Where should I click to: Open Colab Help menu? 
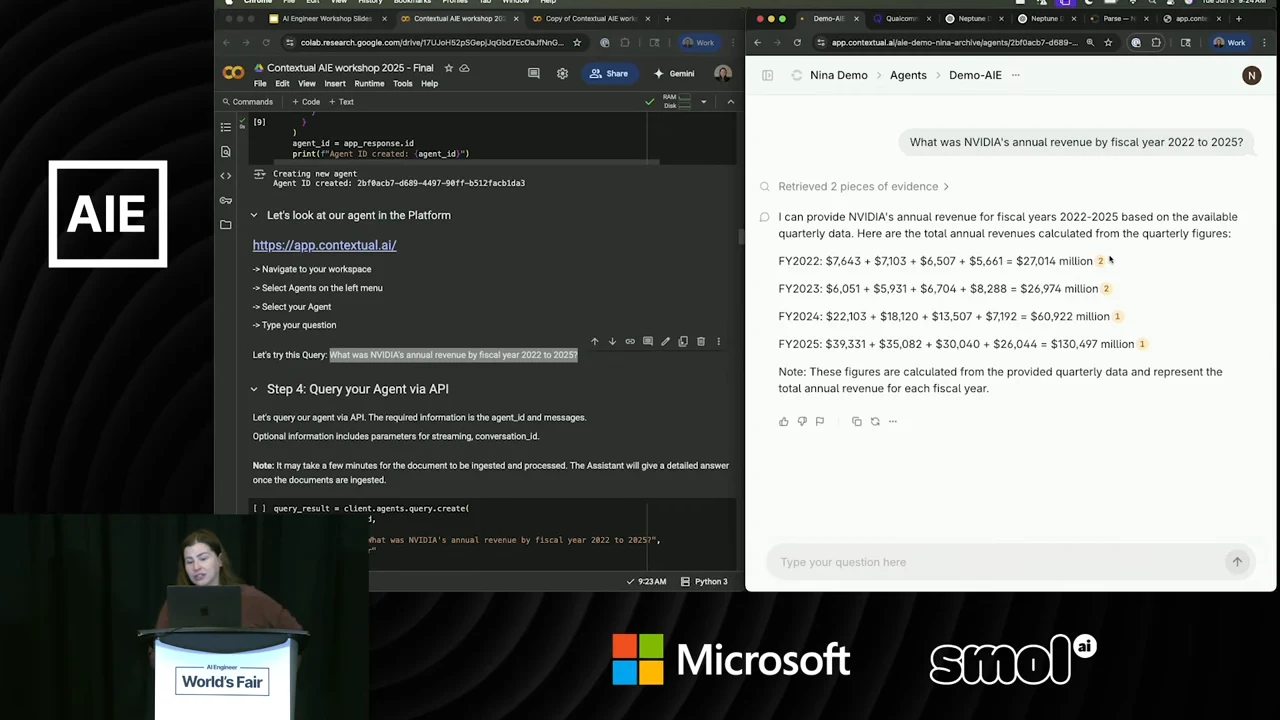click(429, 84)
